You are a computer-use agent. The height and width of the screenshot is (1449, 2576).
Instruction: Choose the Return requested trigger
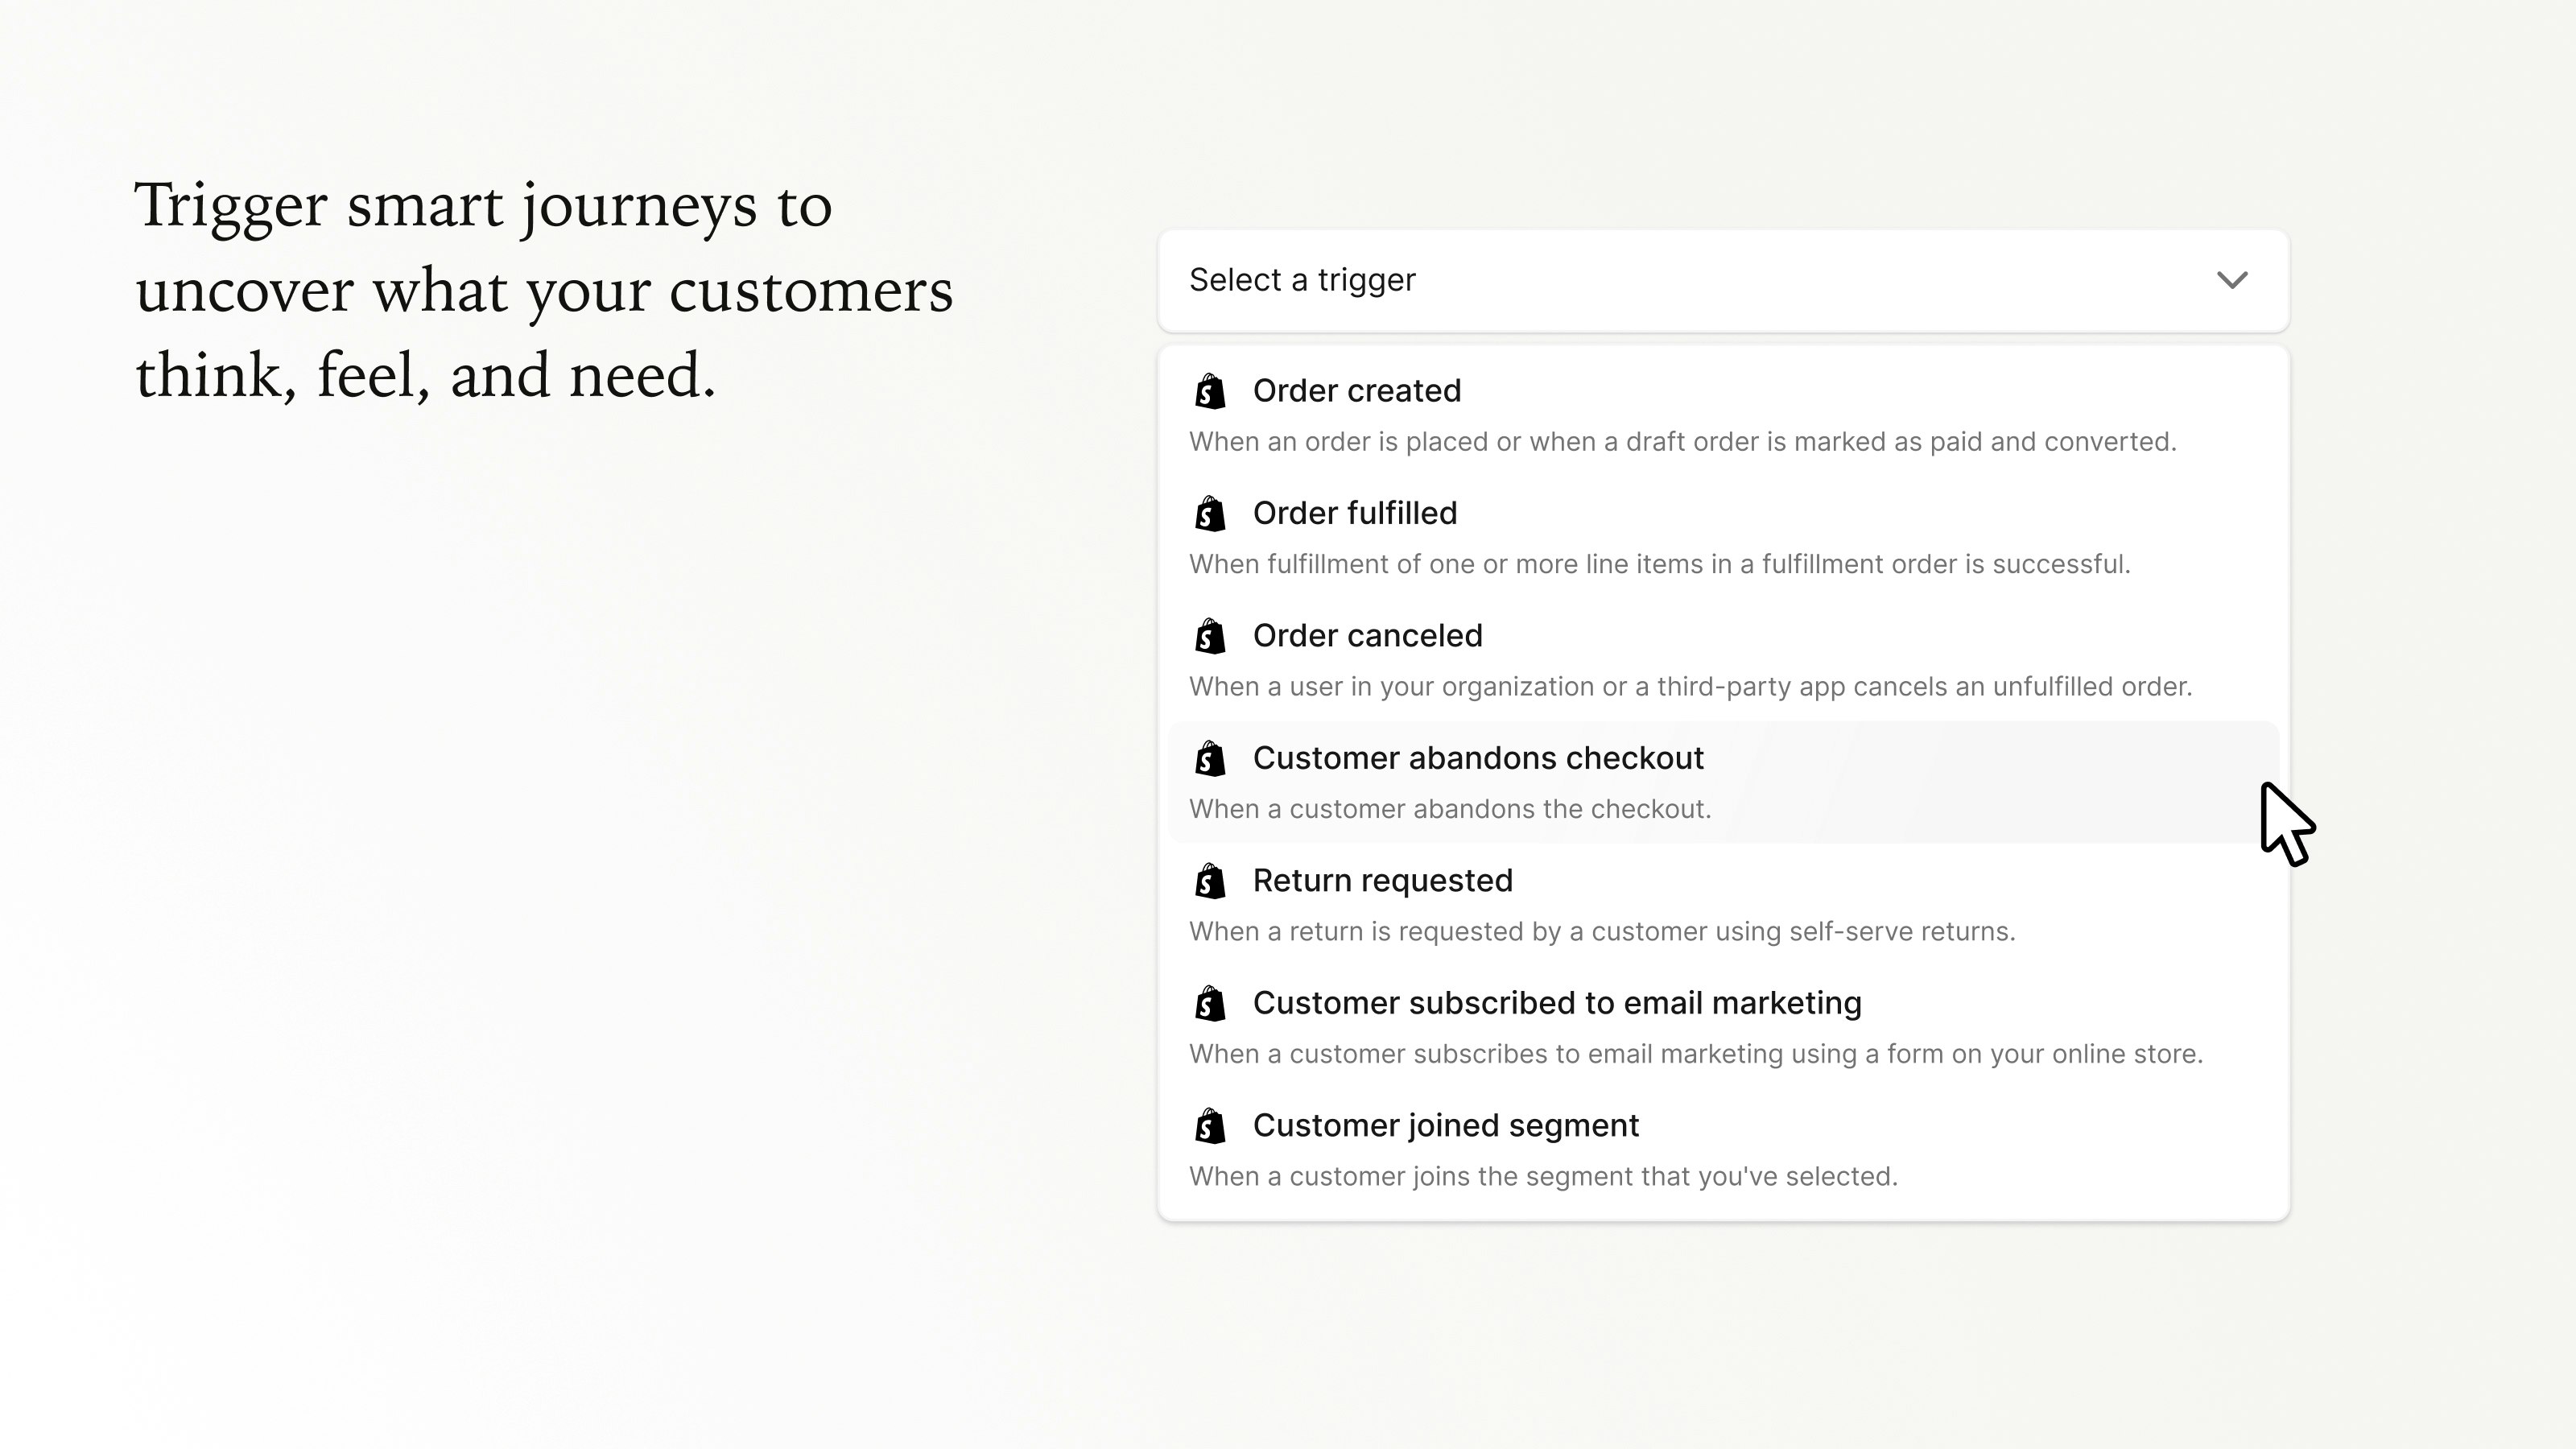[1382, 881]
